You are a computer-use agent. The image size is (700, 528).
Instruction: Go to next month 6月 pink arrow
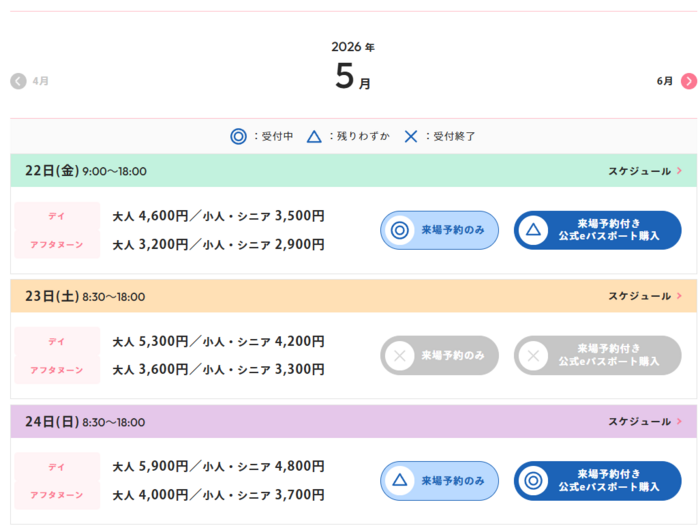coord(688,81)
